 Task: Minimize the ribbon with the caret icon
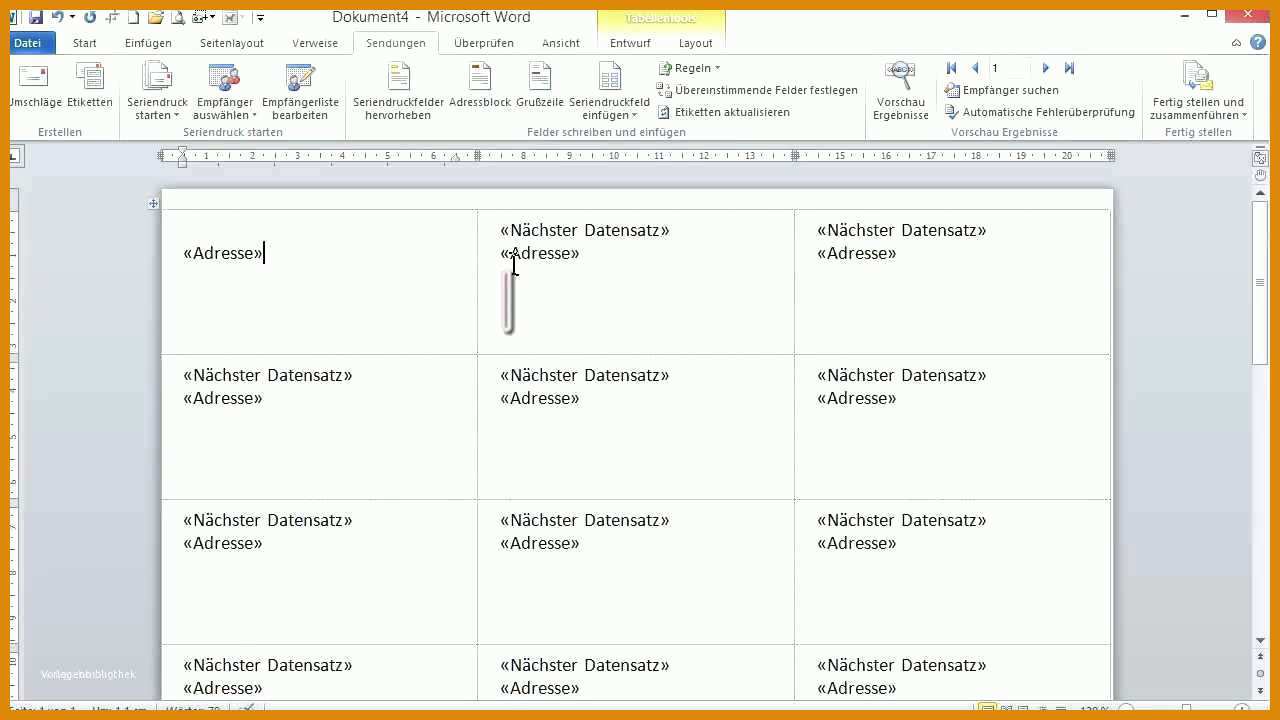point(1236,43)
